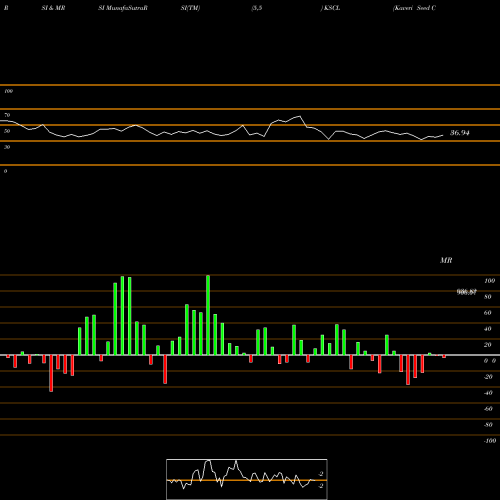This screenshot has height=500, width=500.
Task: Open the mini overview chart thumbnail
Action: click(247, 479)
